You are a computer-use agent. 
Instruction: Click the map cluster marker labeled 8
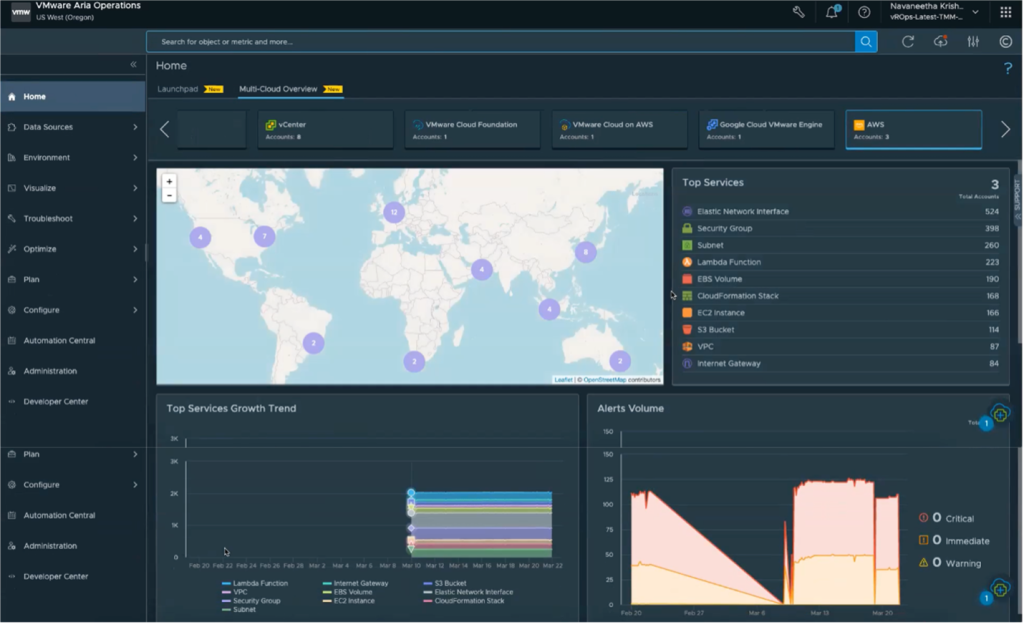click(586, 252)
